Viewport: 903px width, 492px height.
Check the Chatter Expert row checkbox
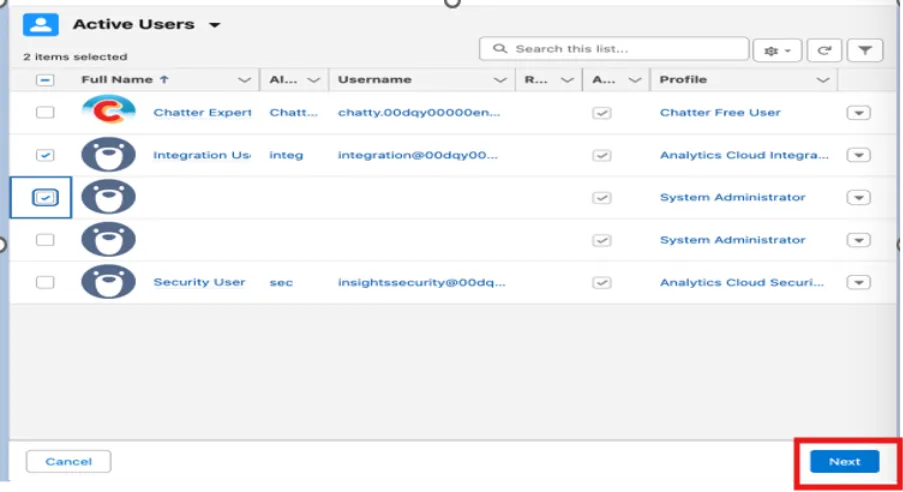(x=45, y=112)
